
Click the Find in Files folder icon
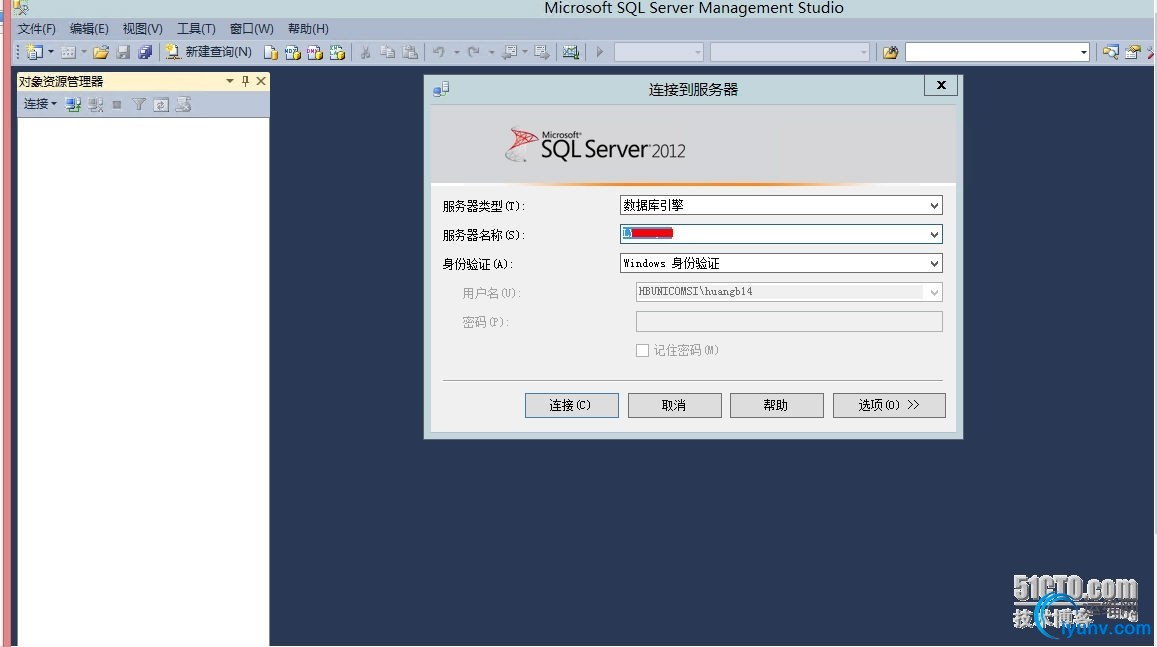click(x=891, y=52)
